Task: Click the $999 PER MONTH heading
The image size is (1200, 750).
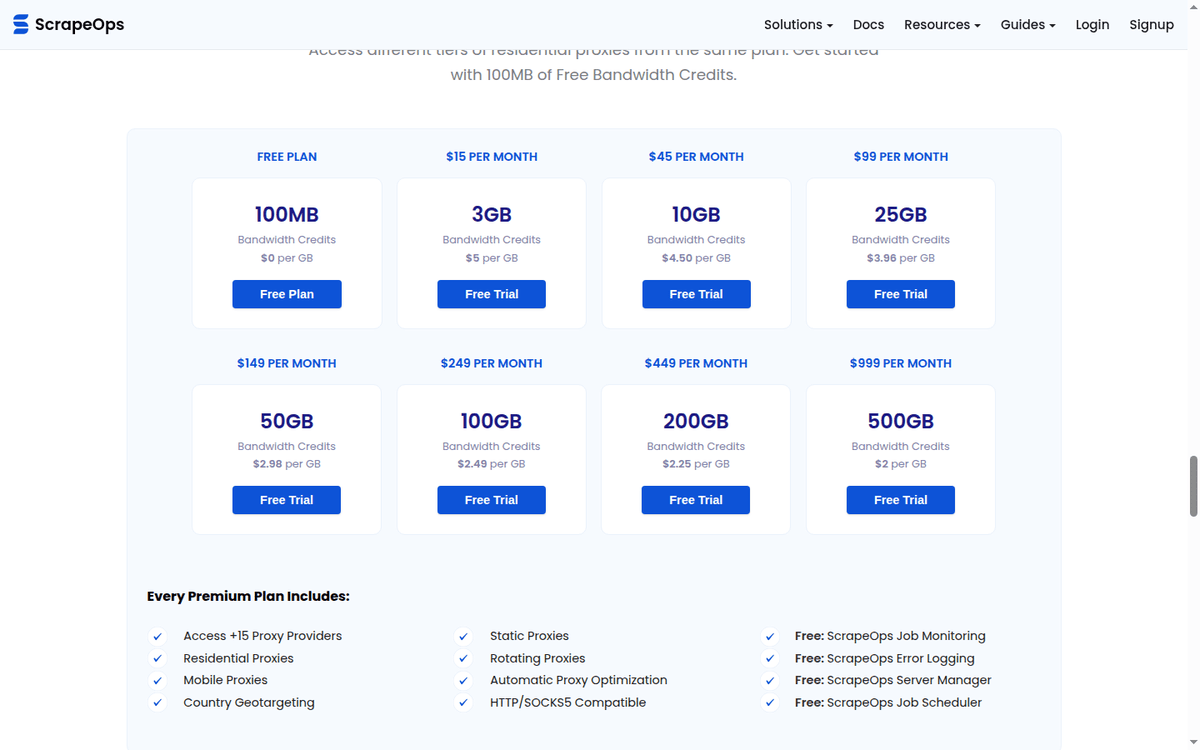Action: (900, 363)
